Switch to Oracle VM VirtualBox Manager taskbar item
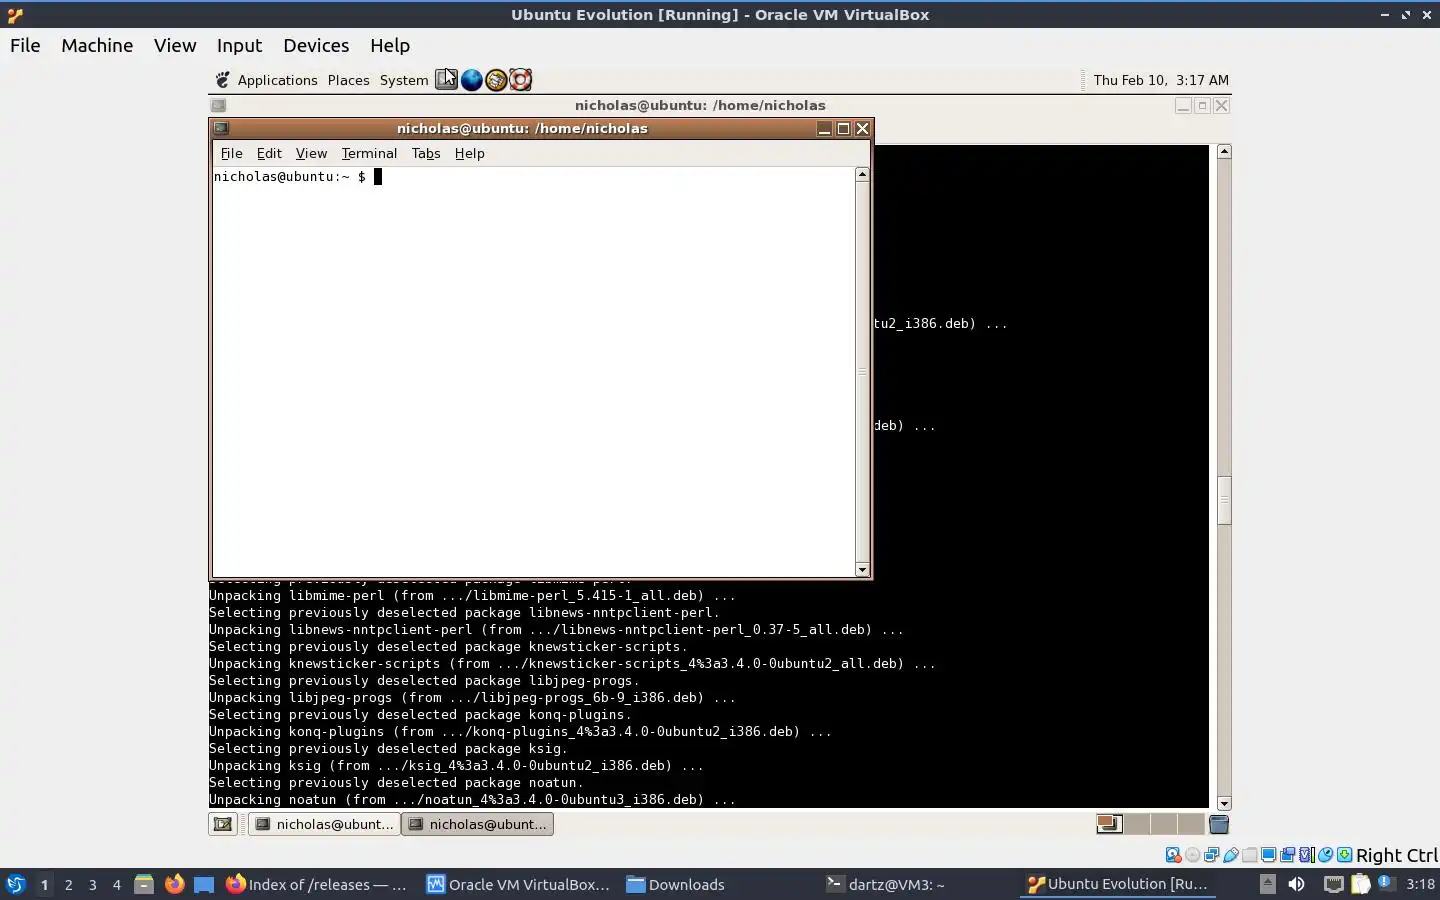Image resolution: width=1440 pixels, height=900 pixels. (x=518, y=884)
